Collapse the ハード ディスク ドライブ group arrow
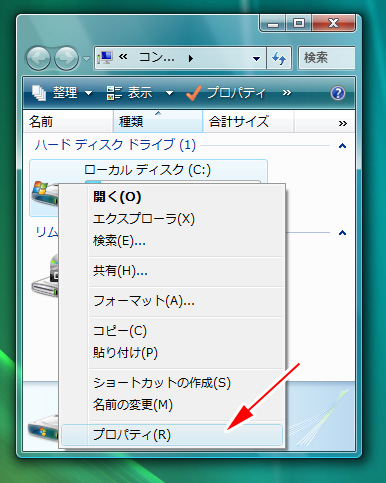 pos(342,146)
